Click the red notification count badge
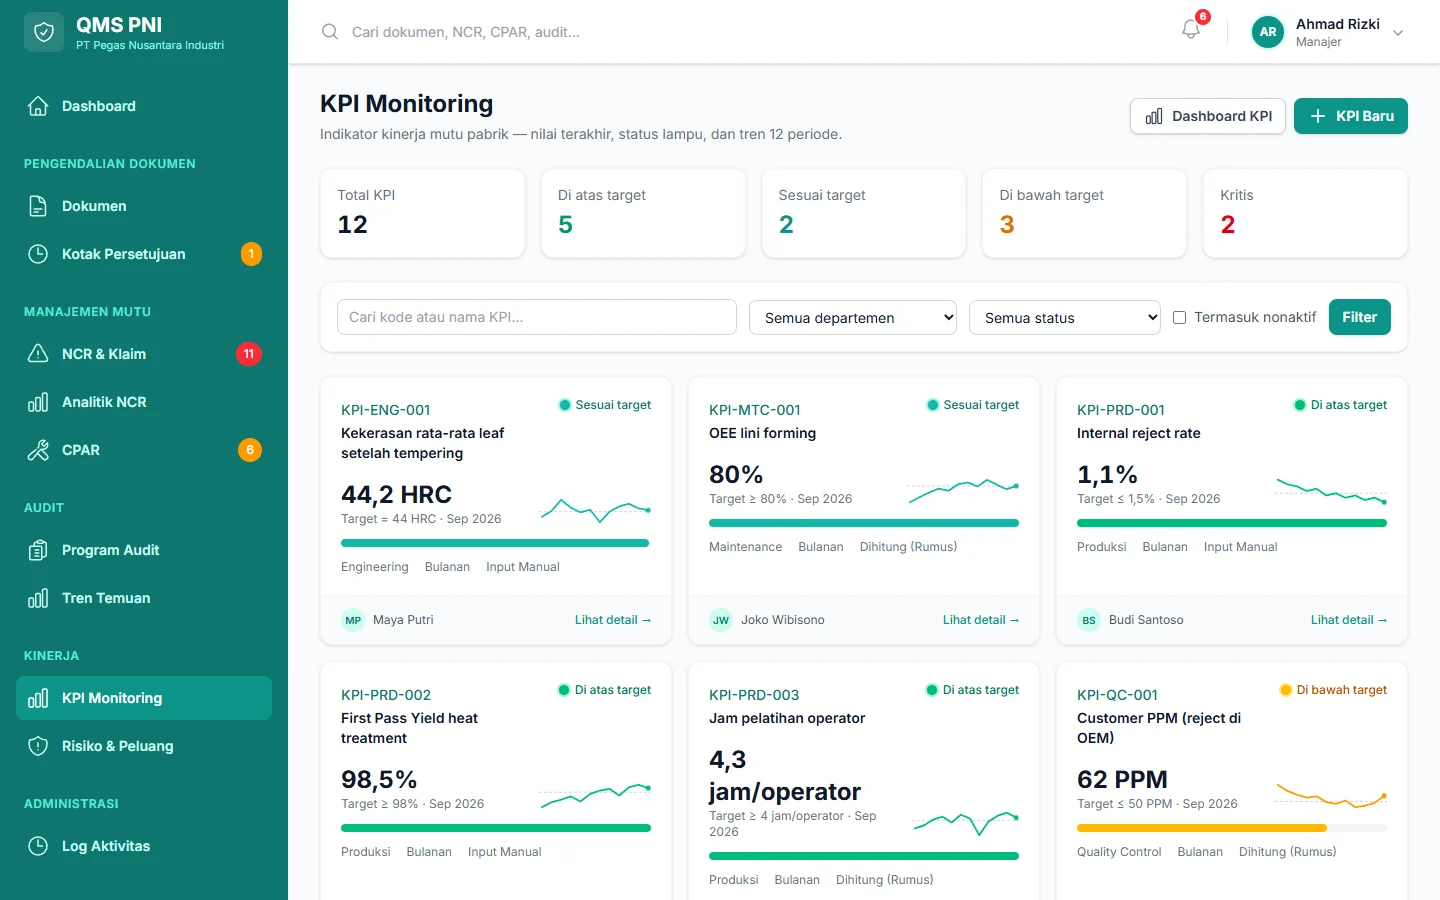This screenshot has height=900, width=1440. click(1203, 17)
